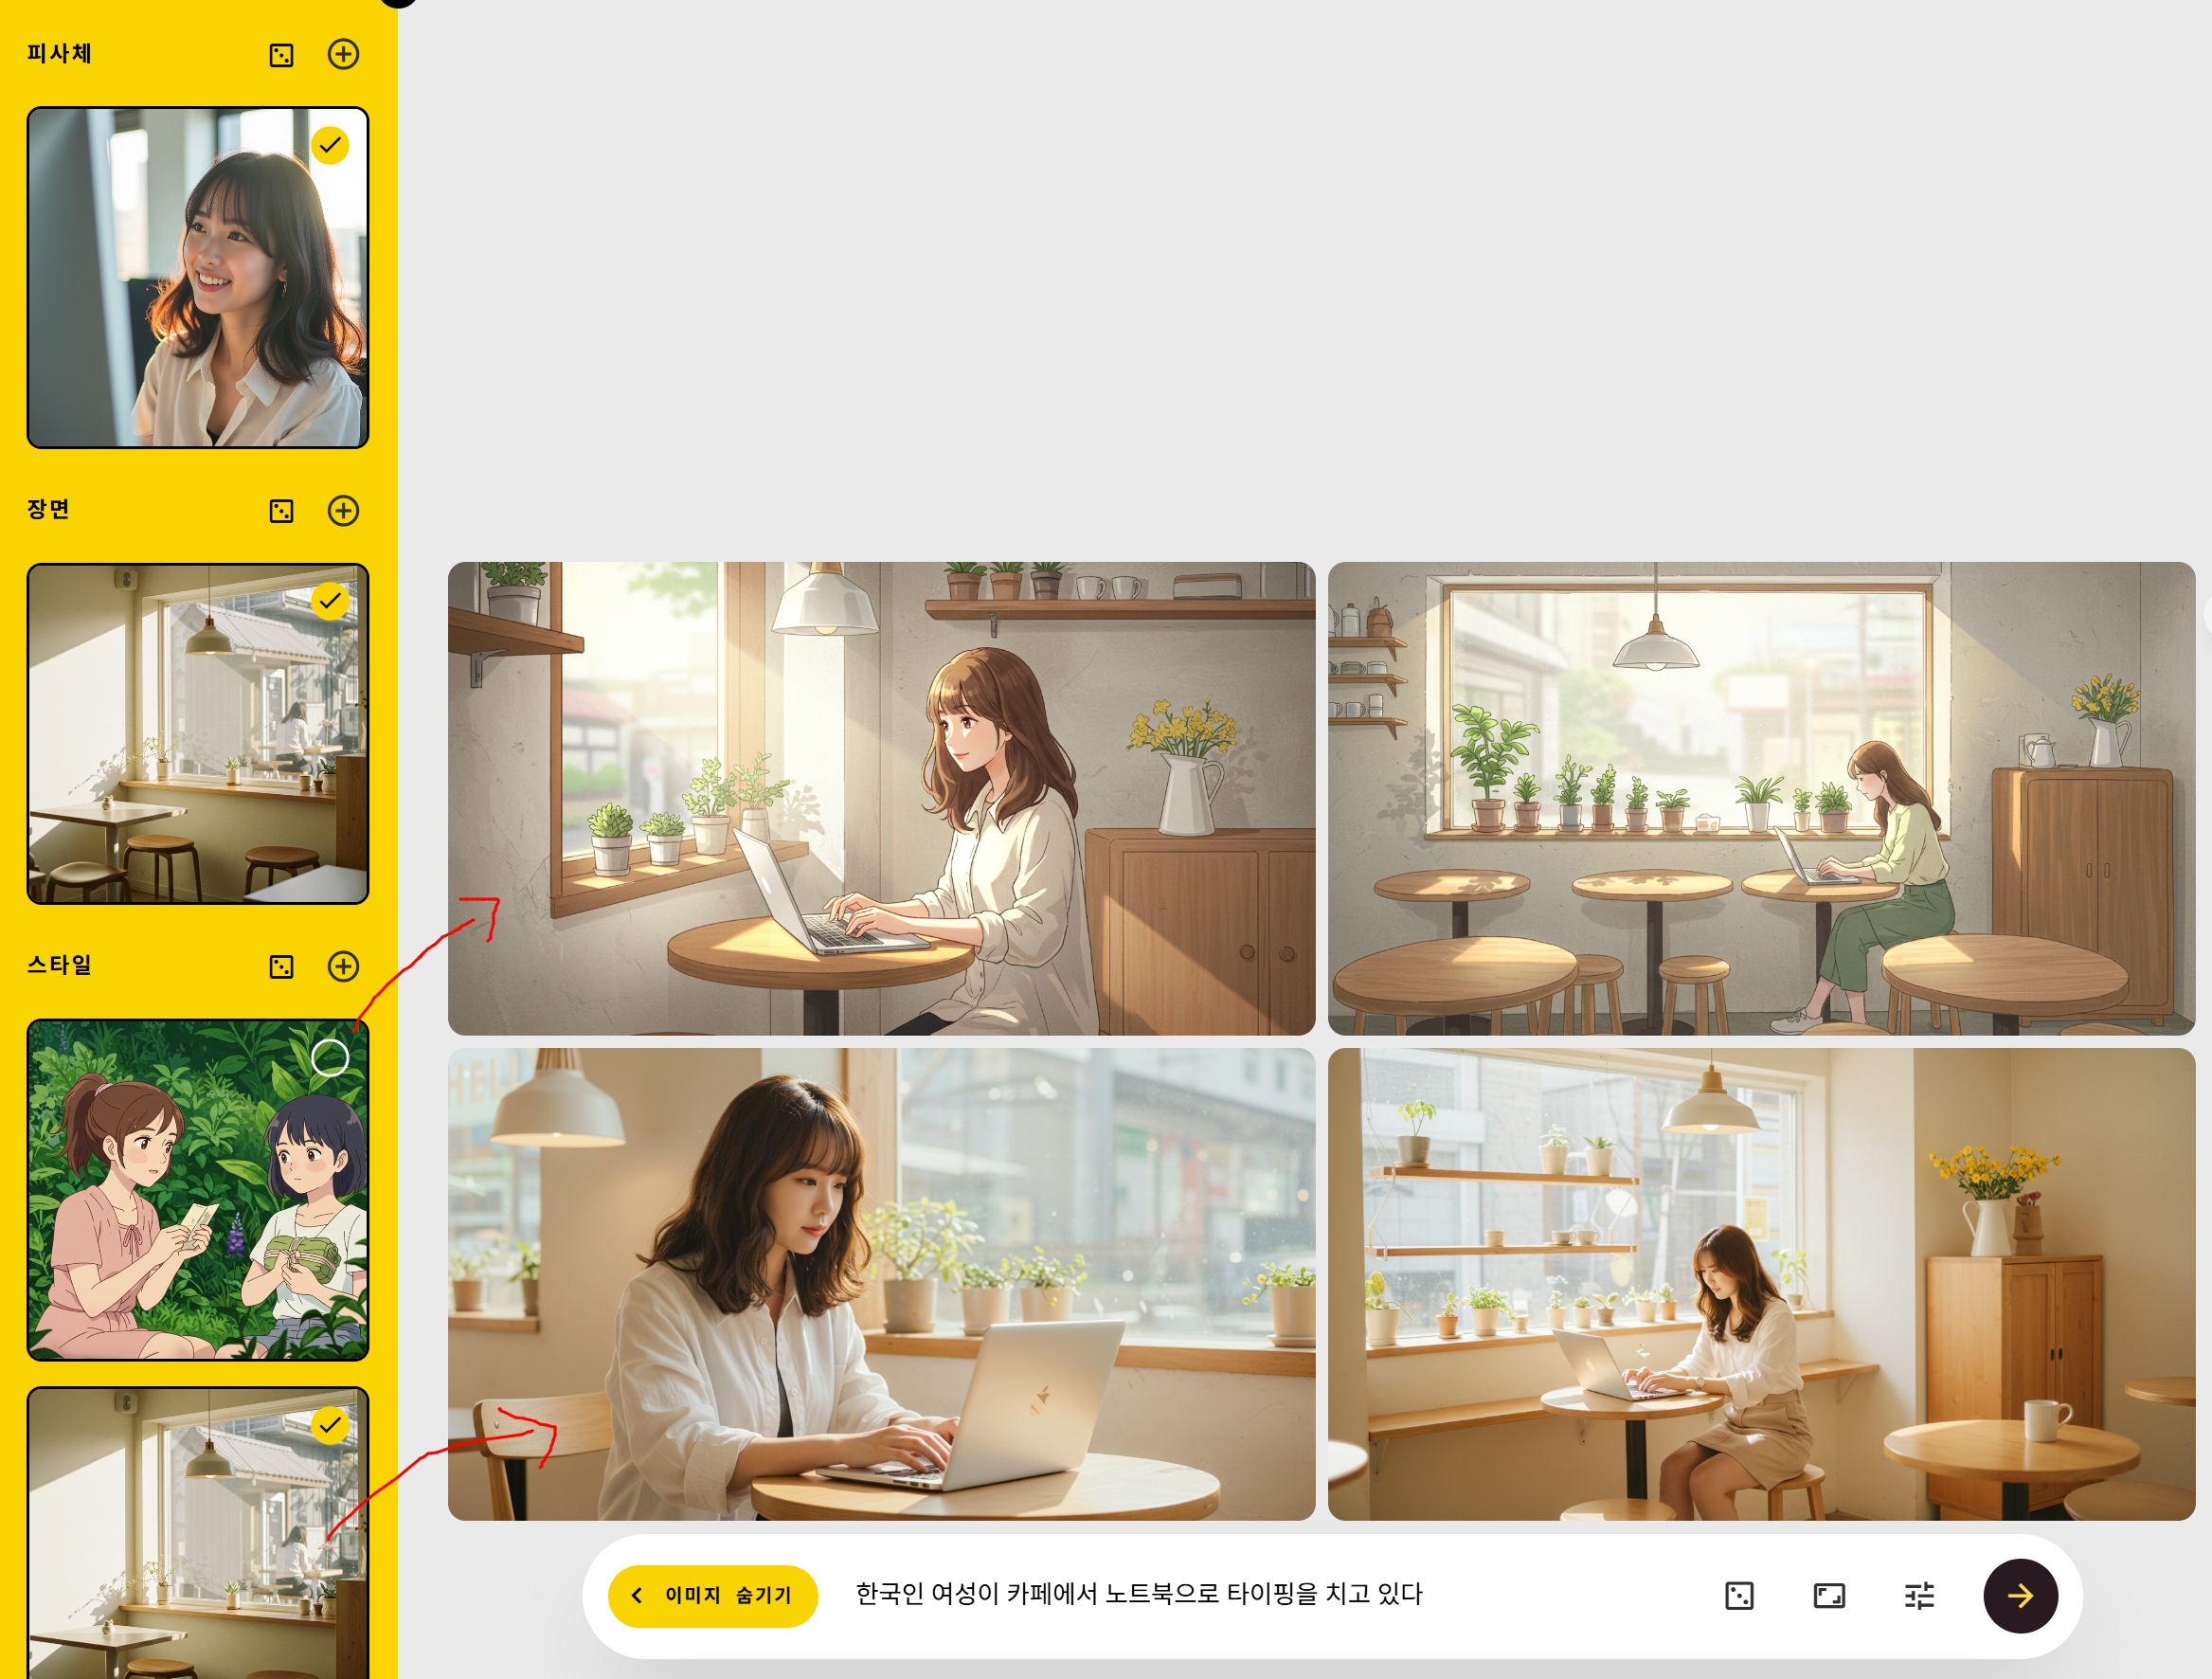This screenshot has height=1679, width=2212.
Task: Uncheck the 피사체 woman portrait checkmark
Action: pos(330,146)
